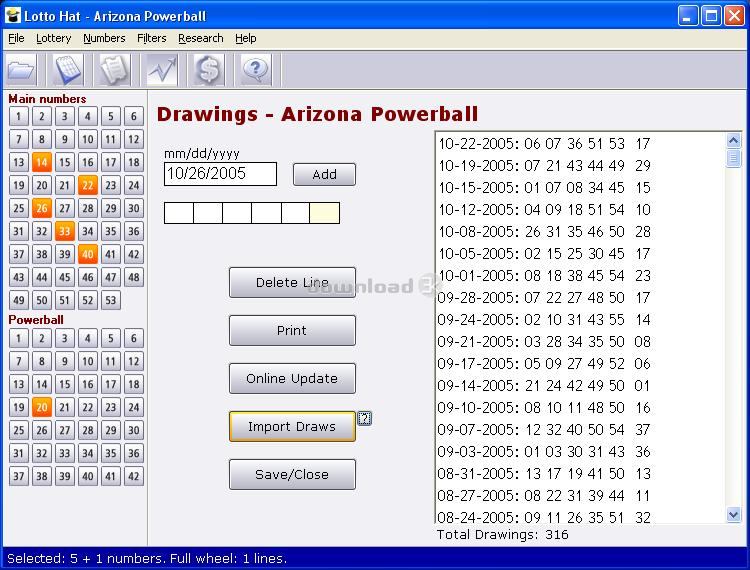Open the Lottery menu
Viewport: 750px width, 570px height.
tap(54, 38)
